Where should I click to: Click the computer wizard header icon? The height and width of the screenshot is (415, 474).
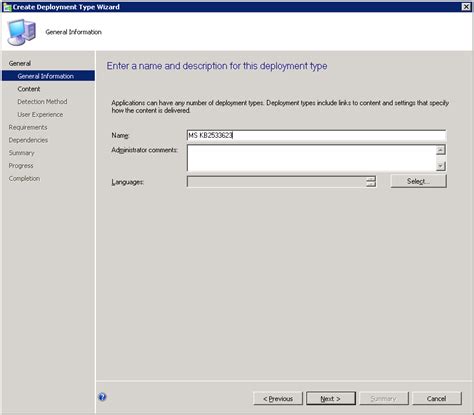22,32
